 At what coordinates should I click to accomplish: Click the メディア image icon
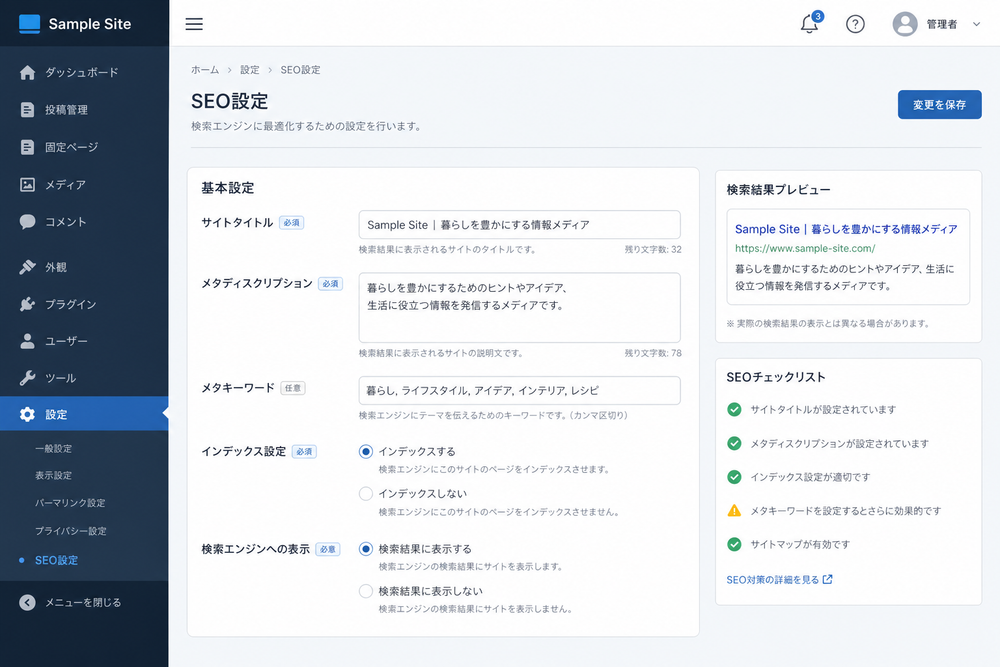[x=27, y=185]
